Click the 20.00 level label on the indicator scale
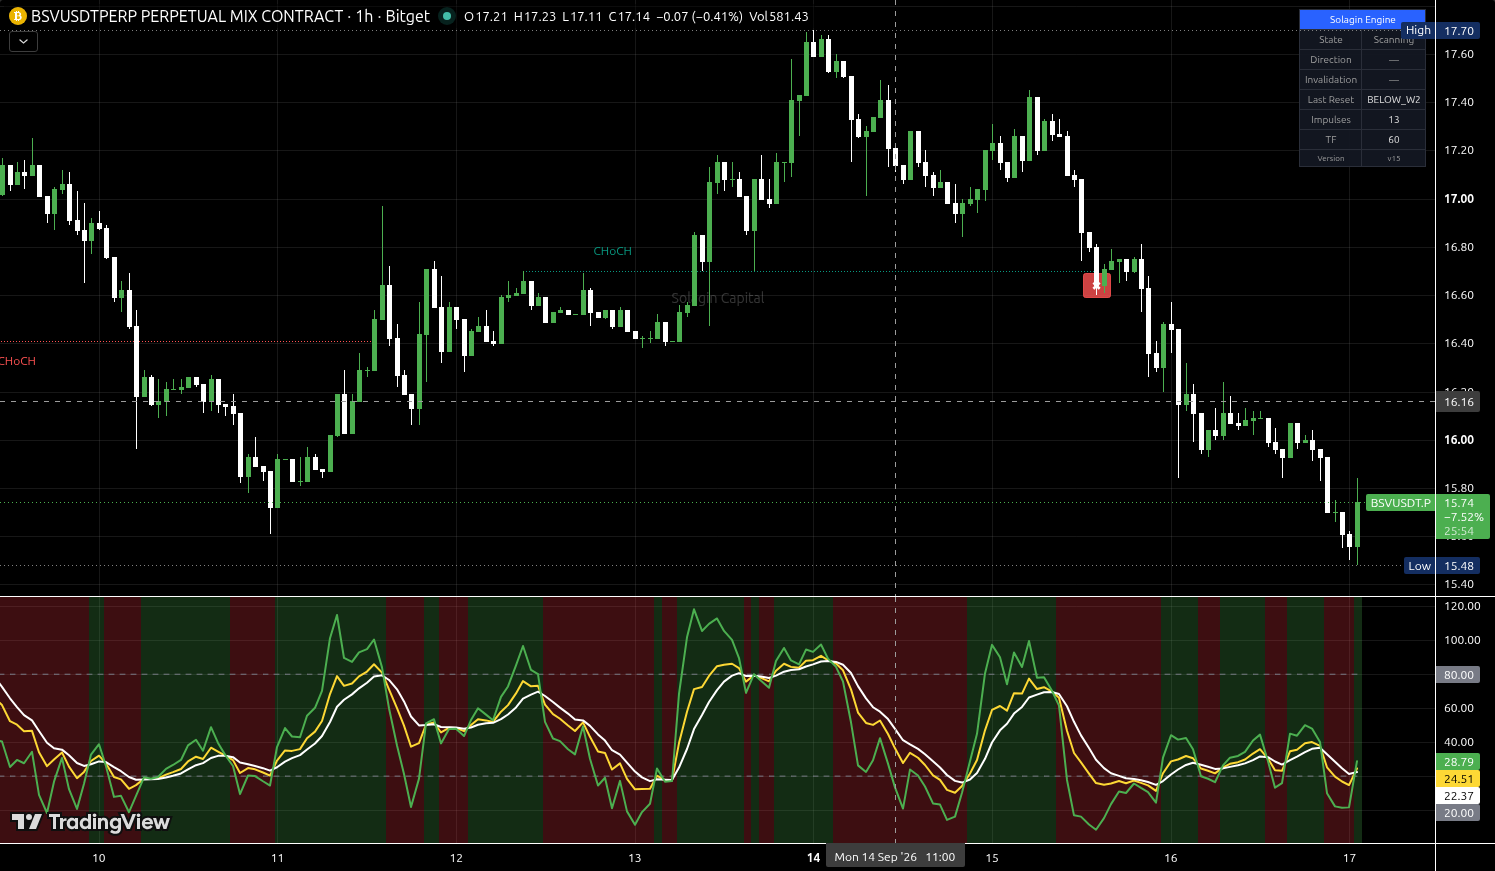The width and height of the screenshot is (1495, 871). [1458, 813]
